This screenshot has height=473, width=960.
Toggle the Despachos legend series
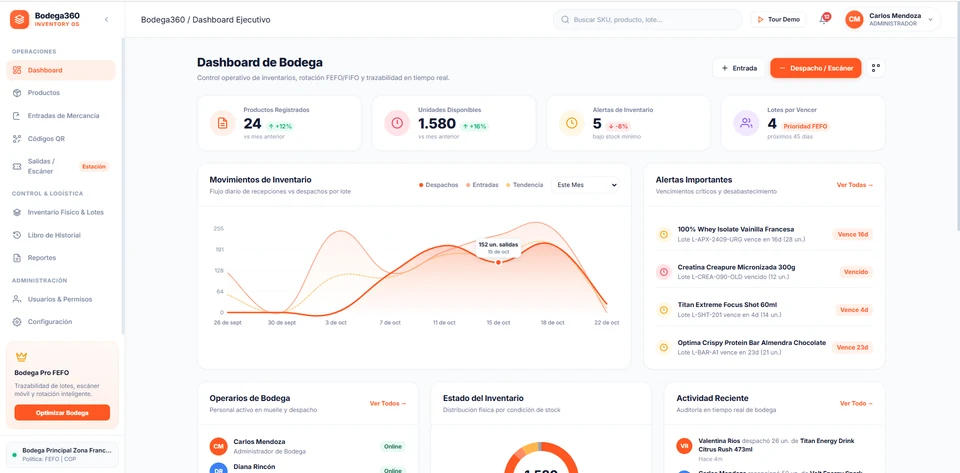pos(438,185)
